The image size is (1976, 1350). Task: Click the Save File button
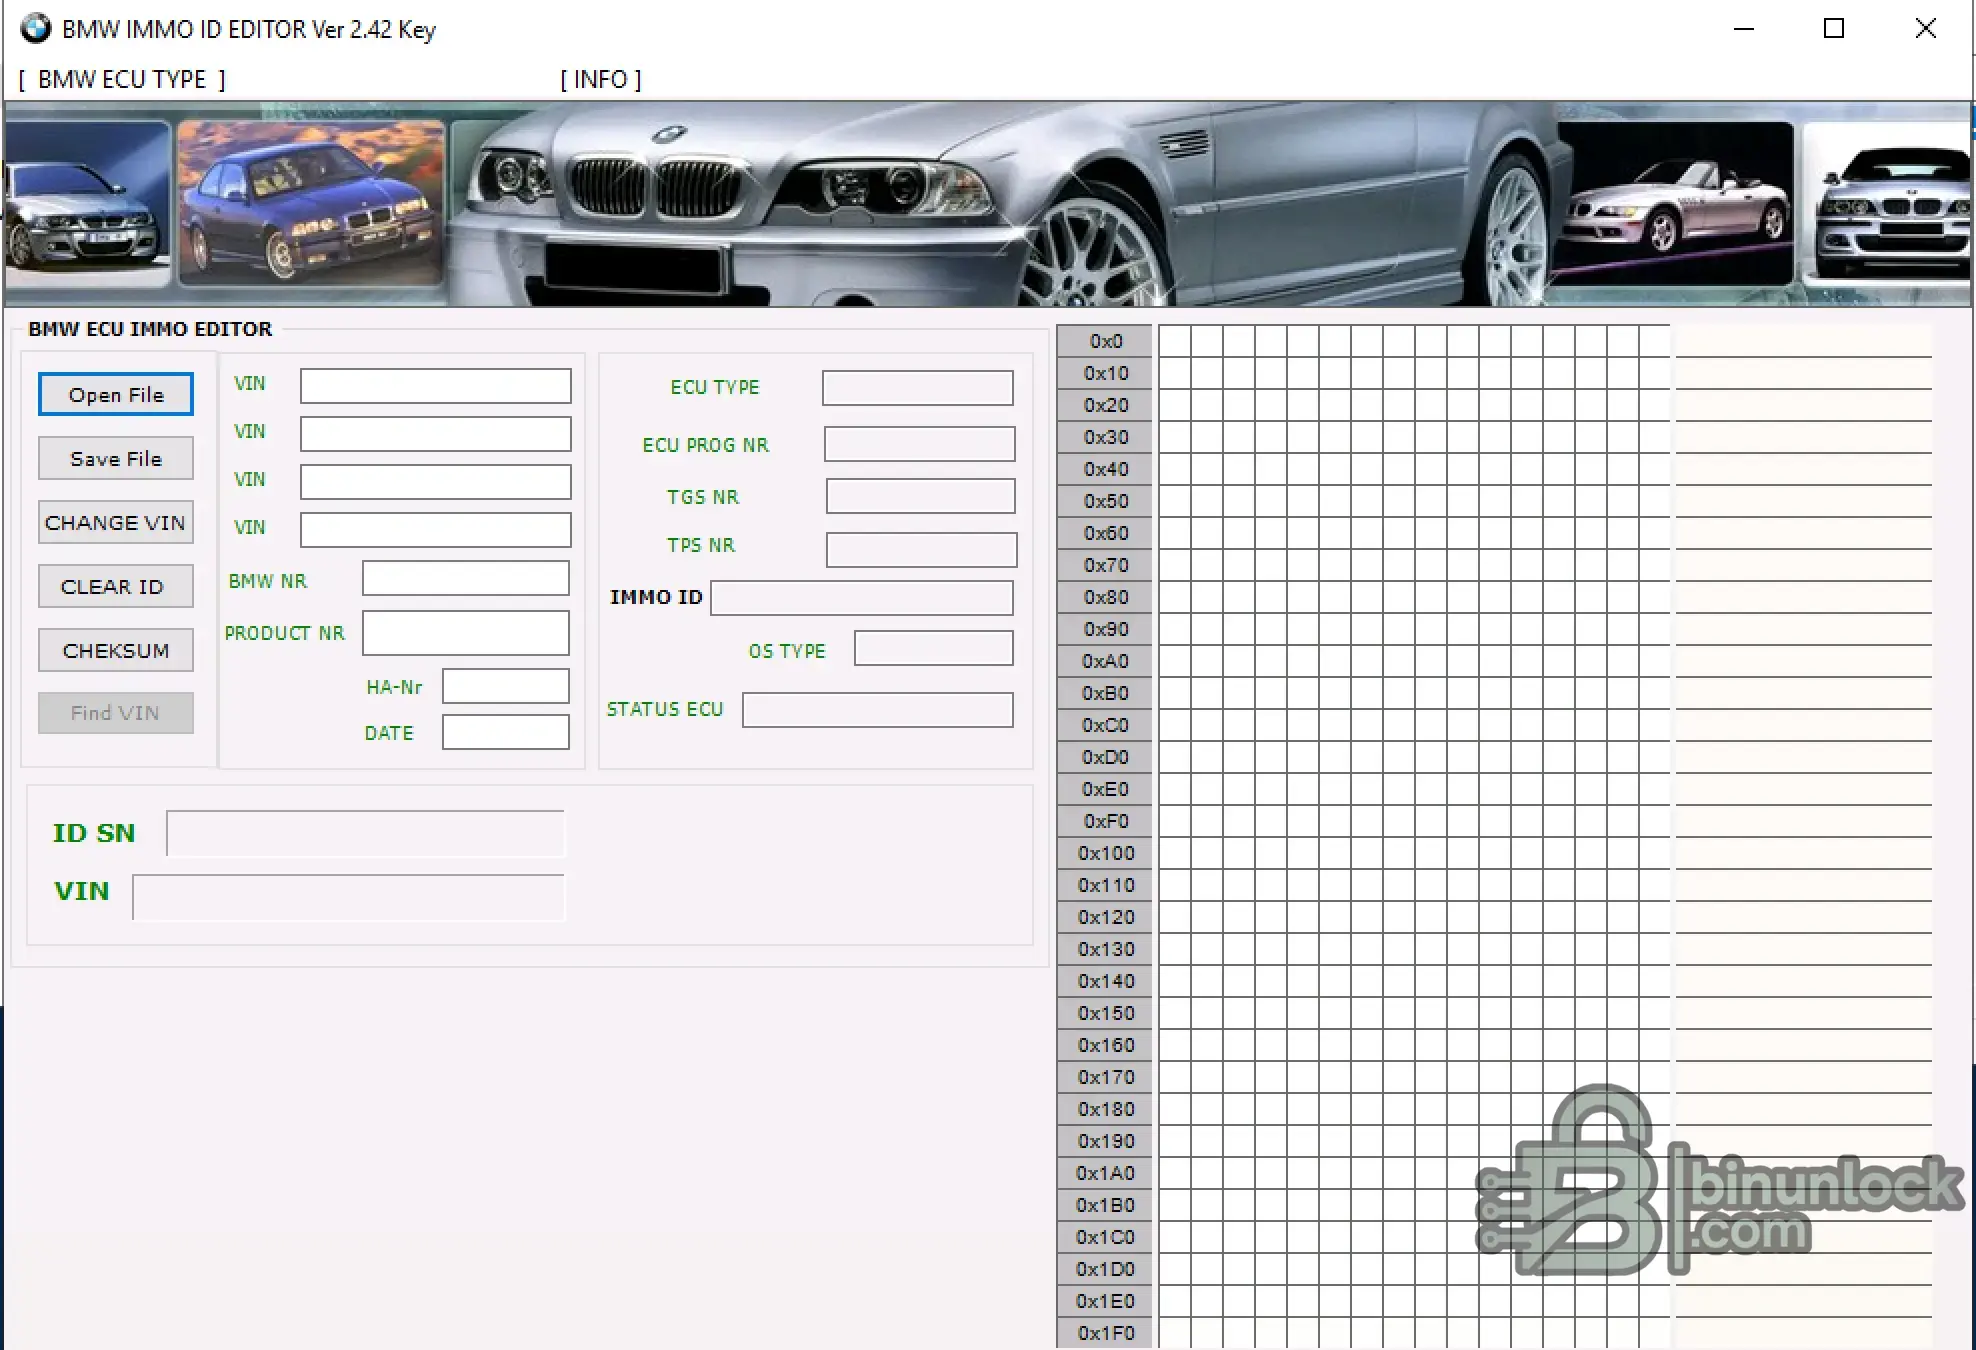[x=116, y=458]
